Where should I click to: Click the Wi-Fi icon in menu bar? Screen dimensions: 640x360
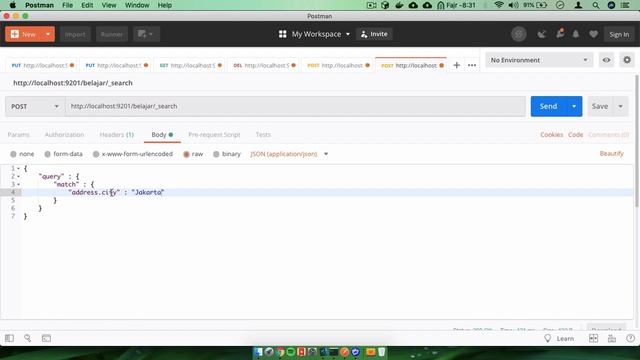pyautogui.click(x=499, y=5)
